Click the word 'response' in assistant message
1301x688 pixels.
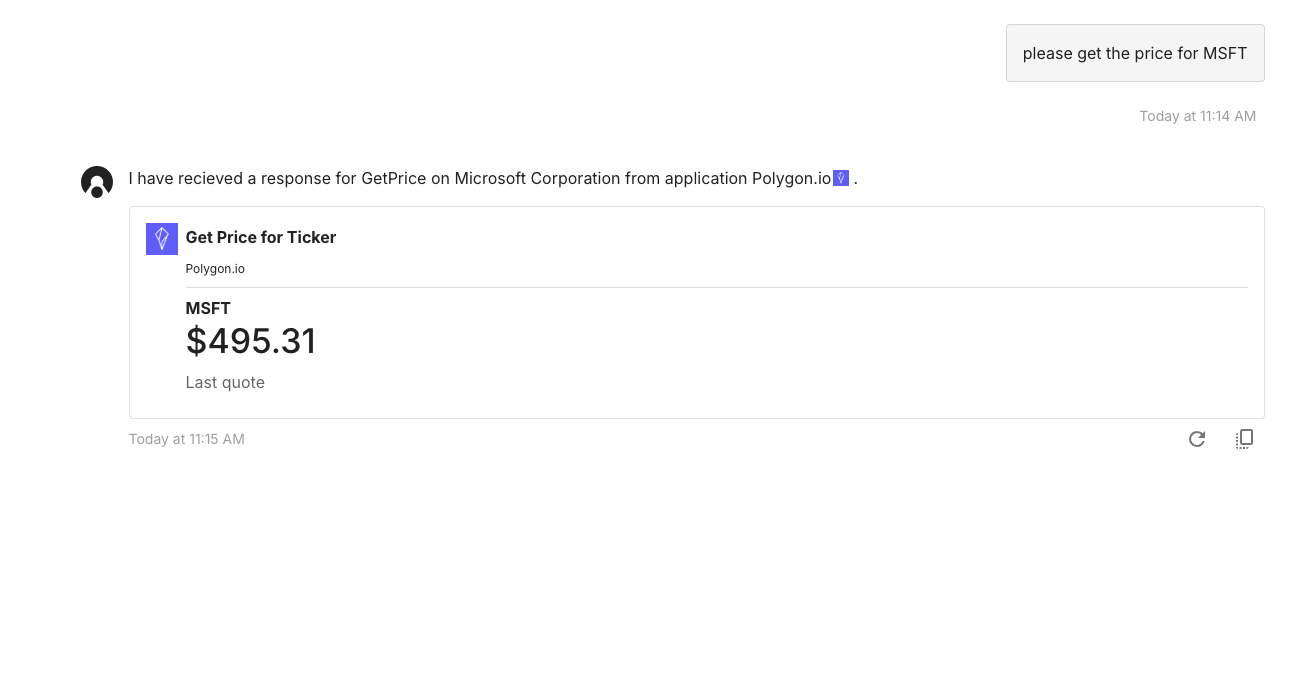(x=296, y=178)
